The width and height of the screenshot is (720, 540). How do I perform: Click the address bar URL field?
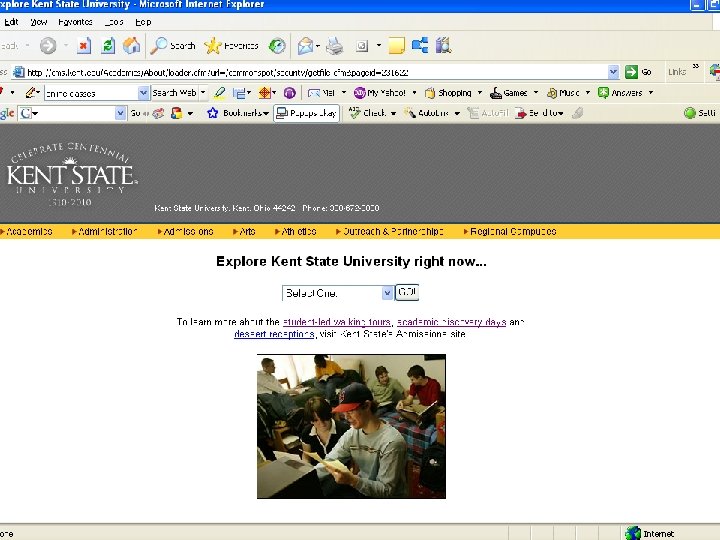pos(310,72)
